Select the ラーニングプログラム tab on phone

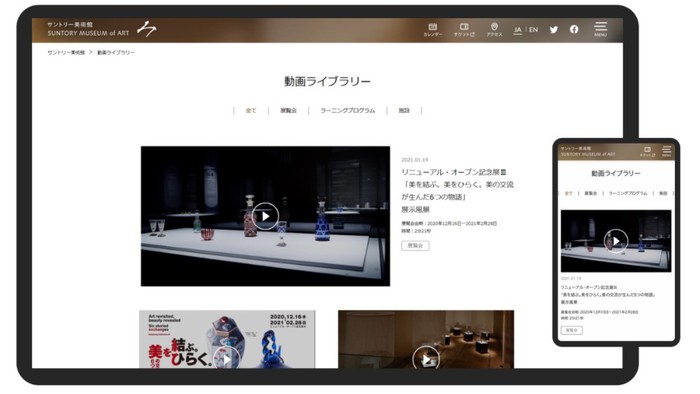pos(628,193)
